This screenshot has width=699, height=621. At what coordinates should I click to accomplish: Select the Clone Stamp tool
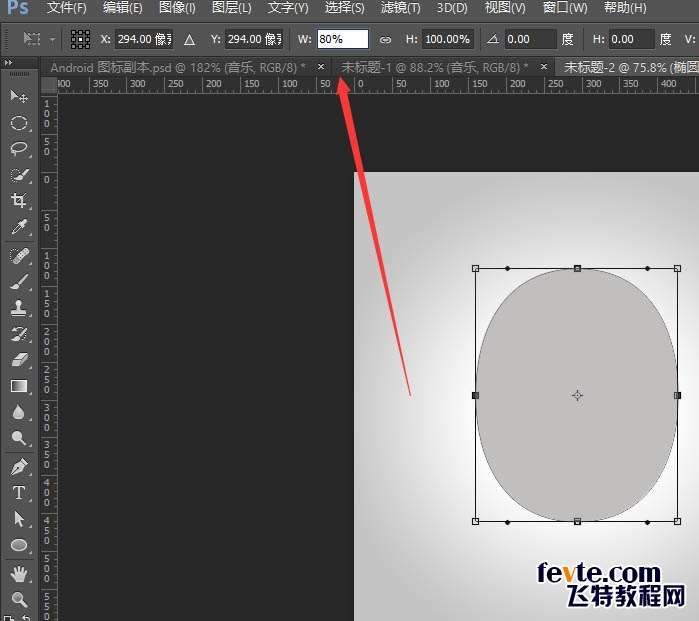[x=18, y=308]
